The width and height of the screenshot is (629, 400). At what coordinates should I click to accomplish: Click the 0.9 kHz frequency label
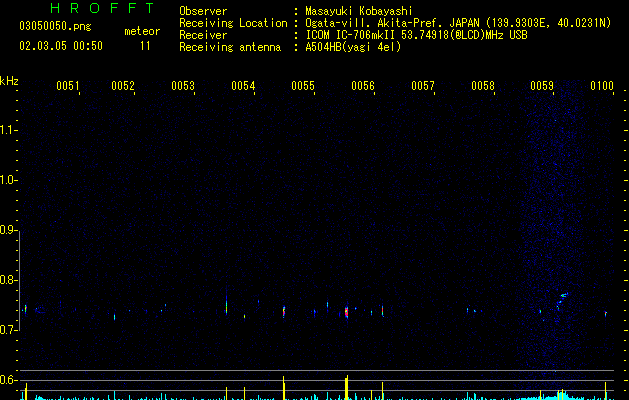[x=8, y=230]
